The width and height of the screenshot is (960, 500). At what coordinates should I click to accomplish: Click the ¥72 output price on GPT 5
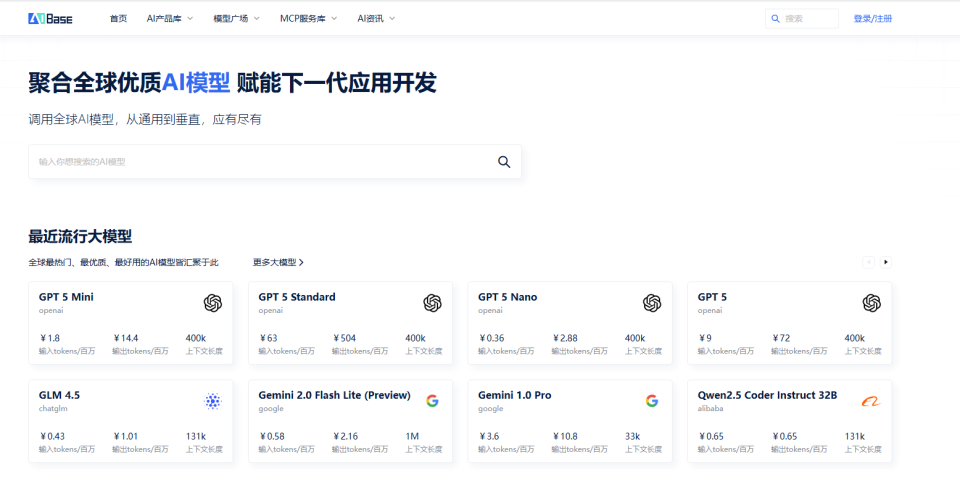tap(781, 338)
